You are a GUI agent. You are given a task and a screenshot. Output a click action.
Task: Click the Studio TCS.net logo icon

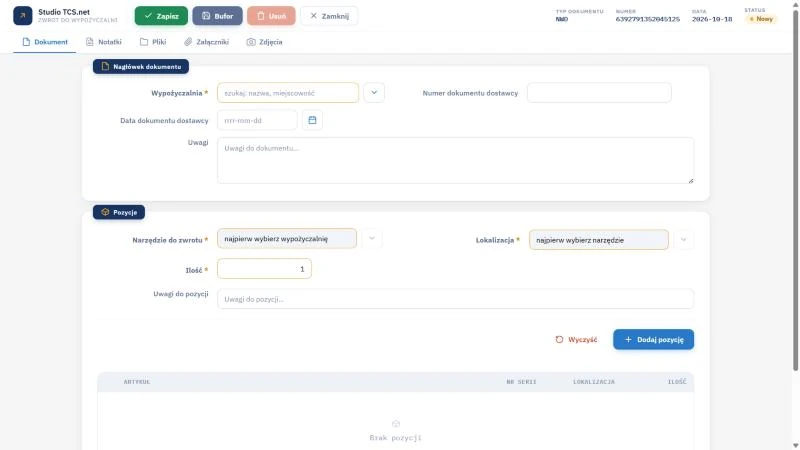(x=22, y=16)
